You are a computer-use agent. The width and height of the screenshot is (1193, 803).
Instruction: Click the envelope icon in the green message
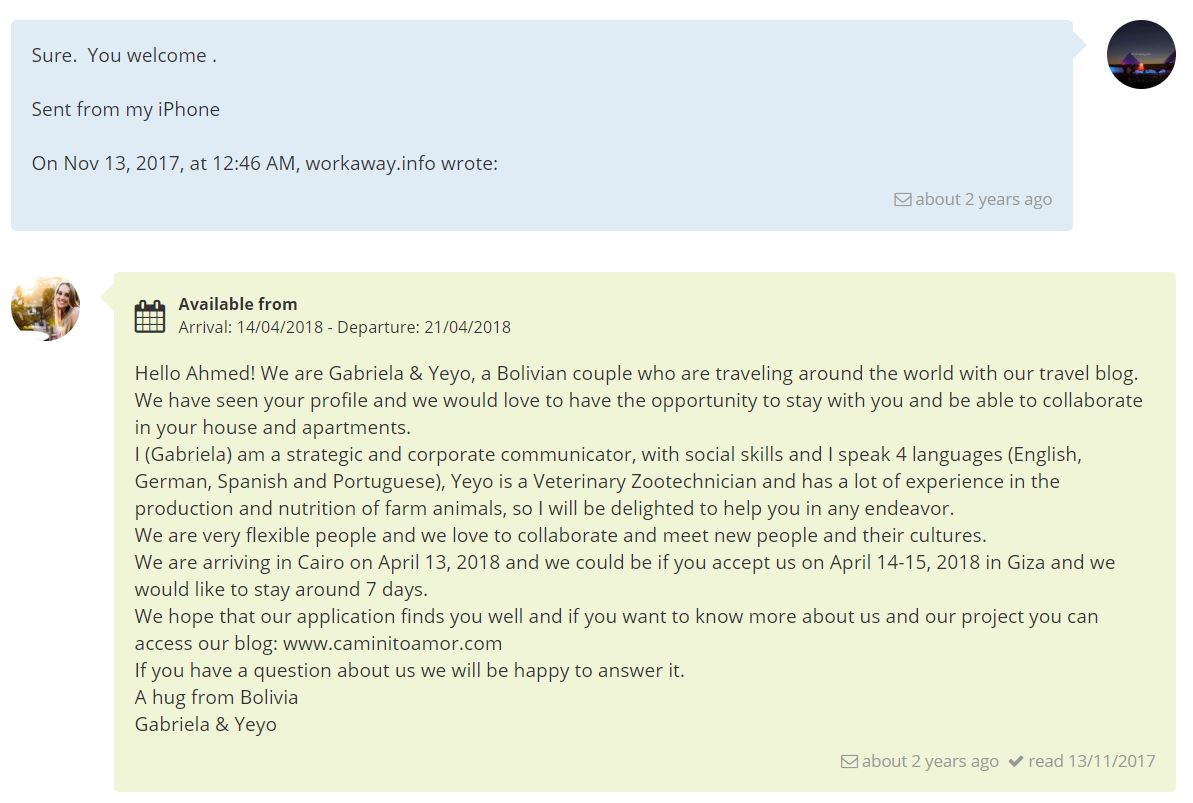coord(849,761)
